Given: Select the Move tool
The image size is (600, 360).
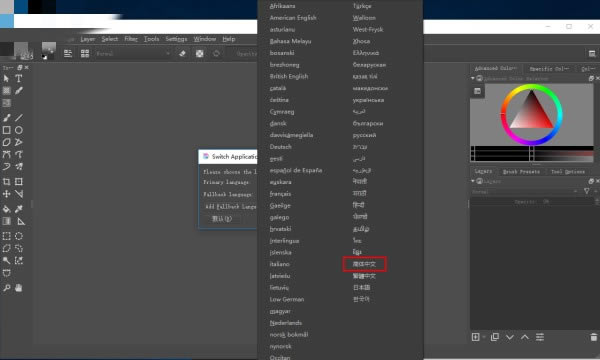Looking at the screenshot, I should (x=7, y=194).
